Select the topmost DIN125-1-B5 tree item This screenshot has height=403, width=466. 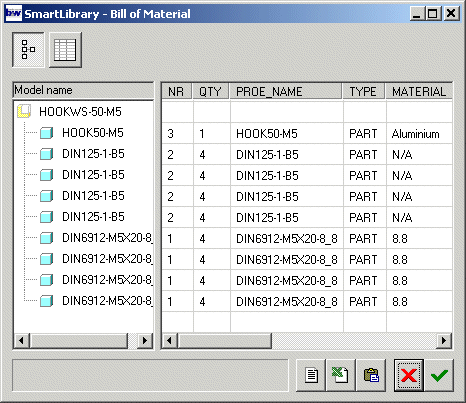pos(93,154)
